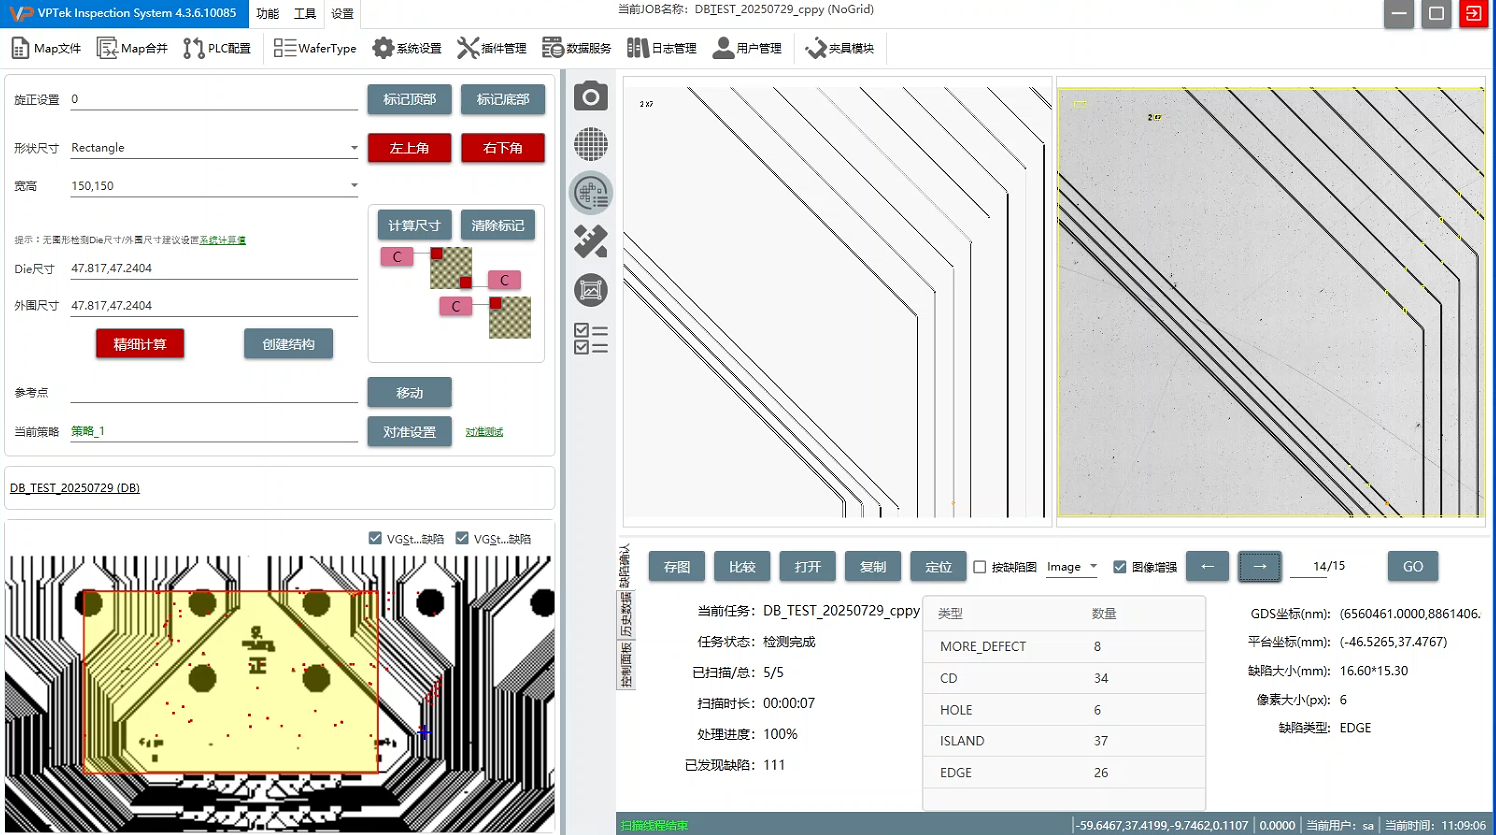Toggle the first VGSt...缺陷 checkbox
This screenshot has height=835, width=1496.
coord(376,538)
